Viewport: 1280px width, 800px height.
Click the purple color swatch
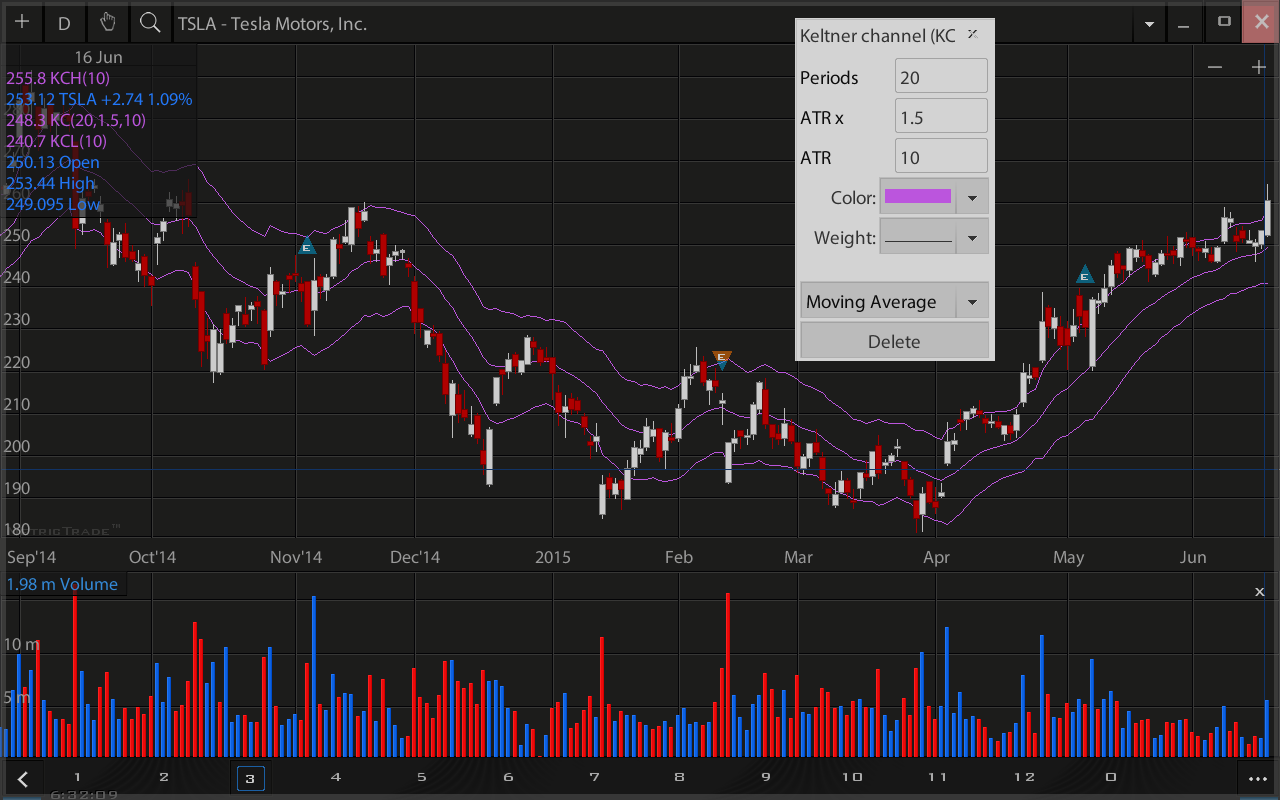coord(918,196)
